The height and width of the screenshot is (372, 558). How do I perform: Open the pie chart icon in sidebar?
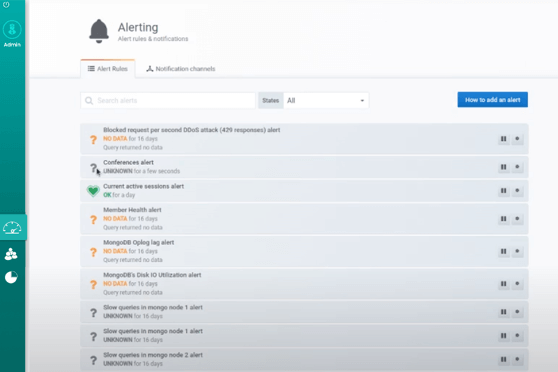[11, 277]
